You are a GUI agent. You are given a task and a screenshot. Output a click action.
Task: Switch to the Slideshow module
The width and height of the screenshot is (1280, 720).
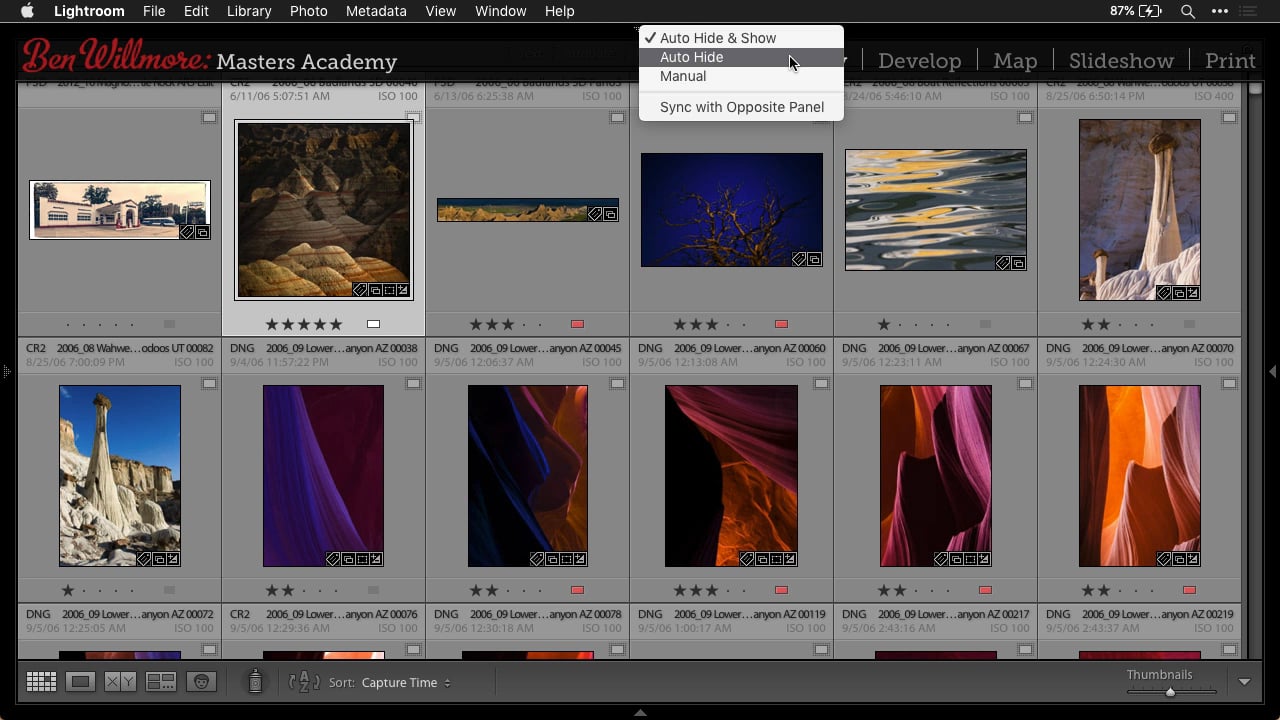[x=1121, y=61]
